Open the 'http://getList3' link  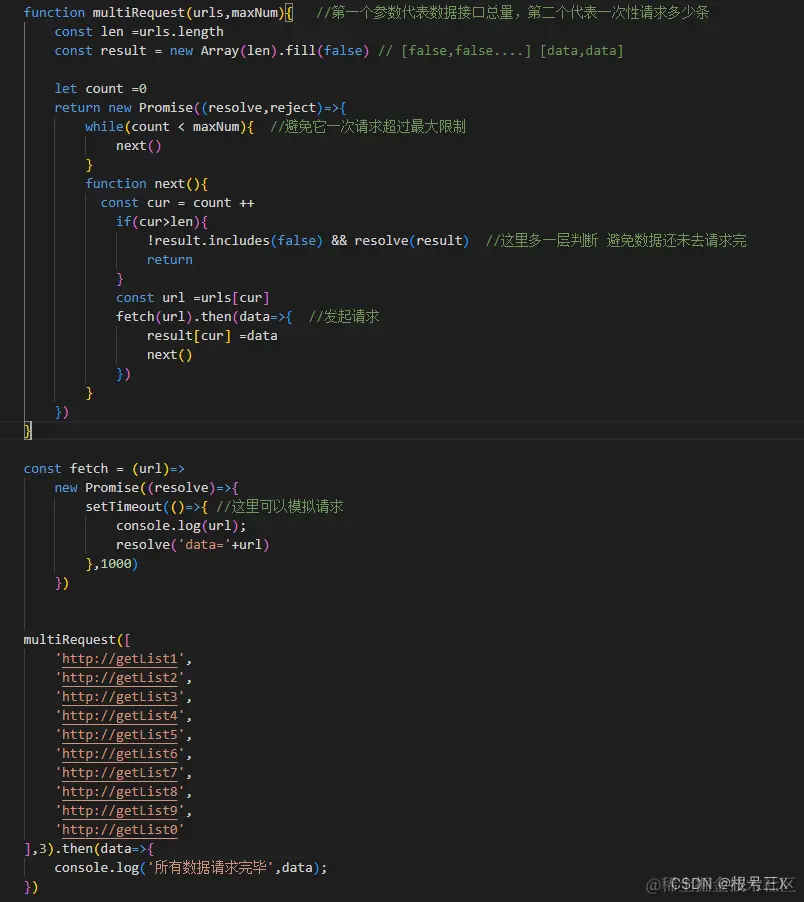coord(120,697)
